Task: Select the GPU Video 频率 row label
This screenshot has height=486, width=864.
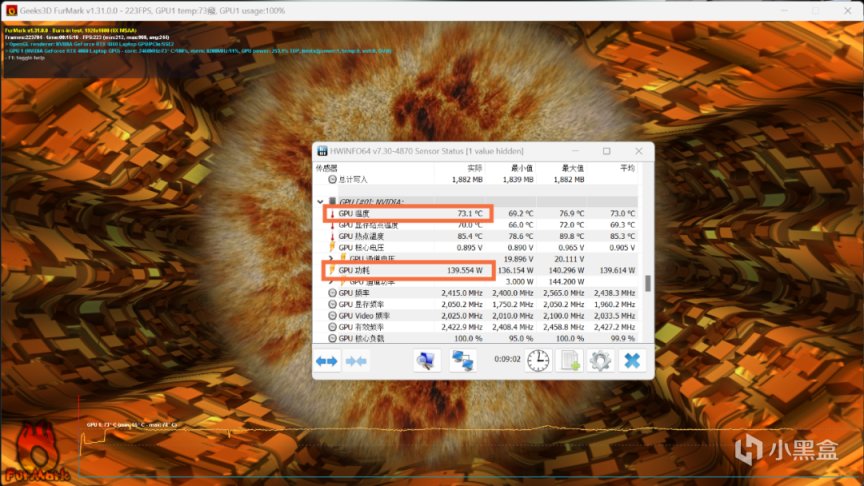Action: coord(364,316)
